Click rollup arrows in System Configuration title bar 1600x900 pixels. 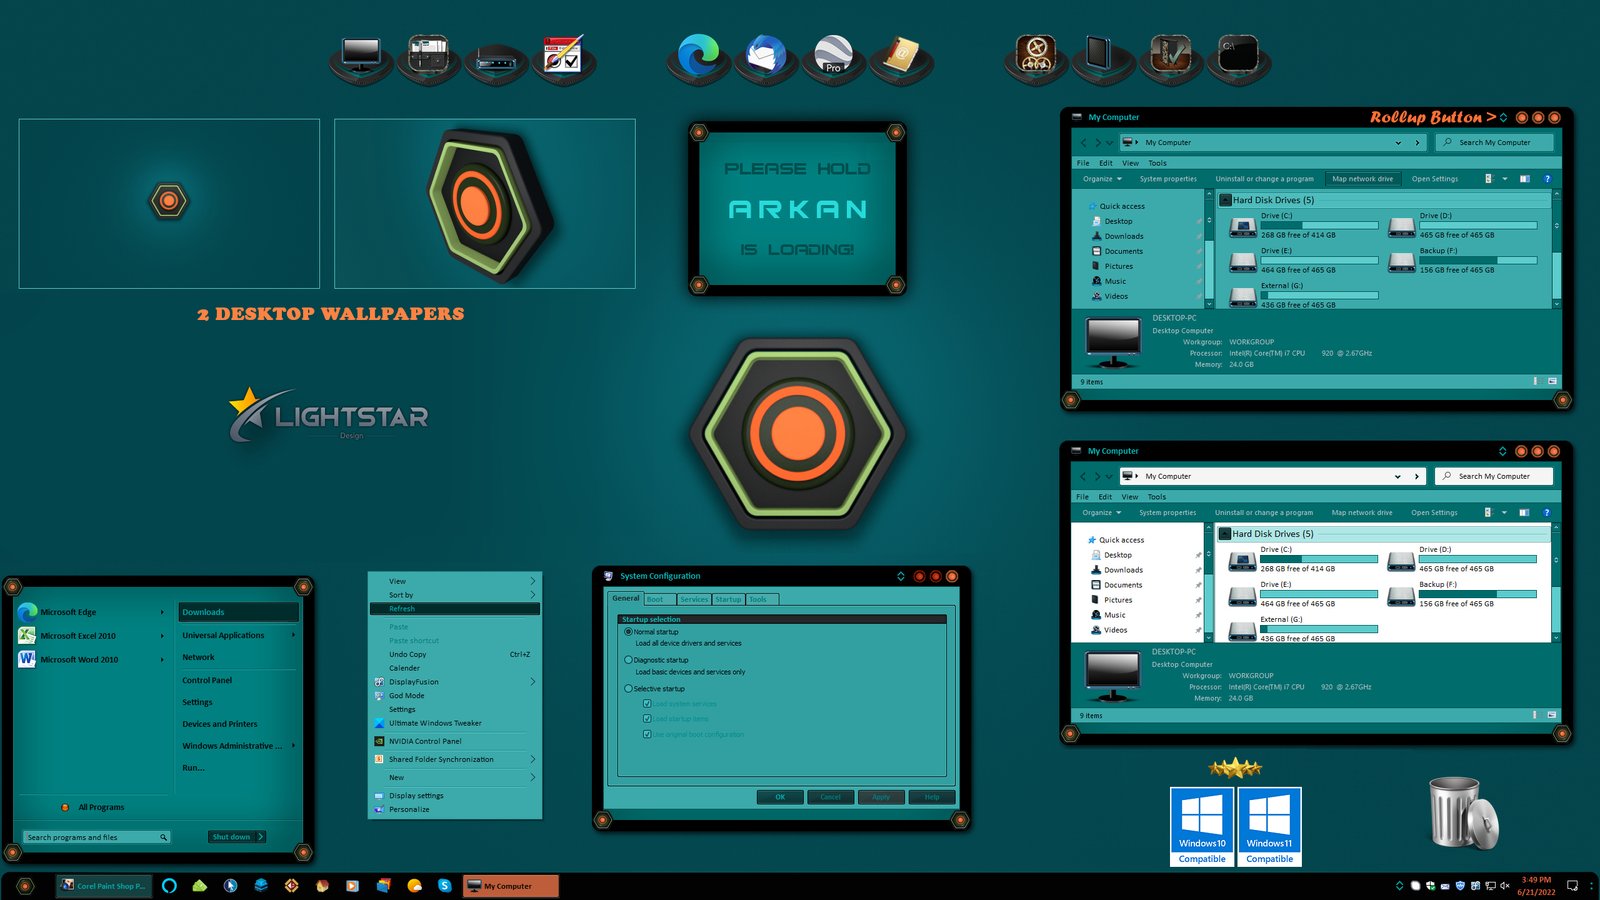[x=901, y=576]
